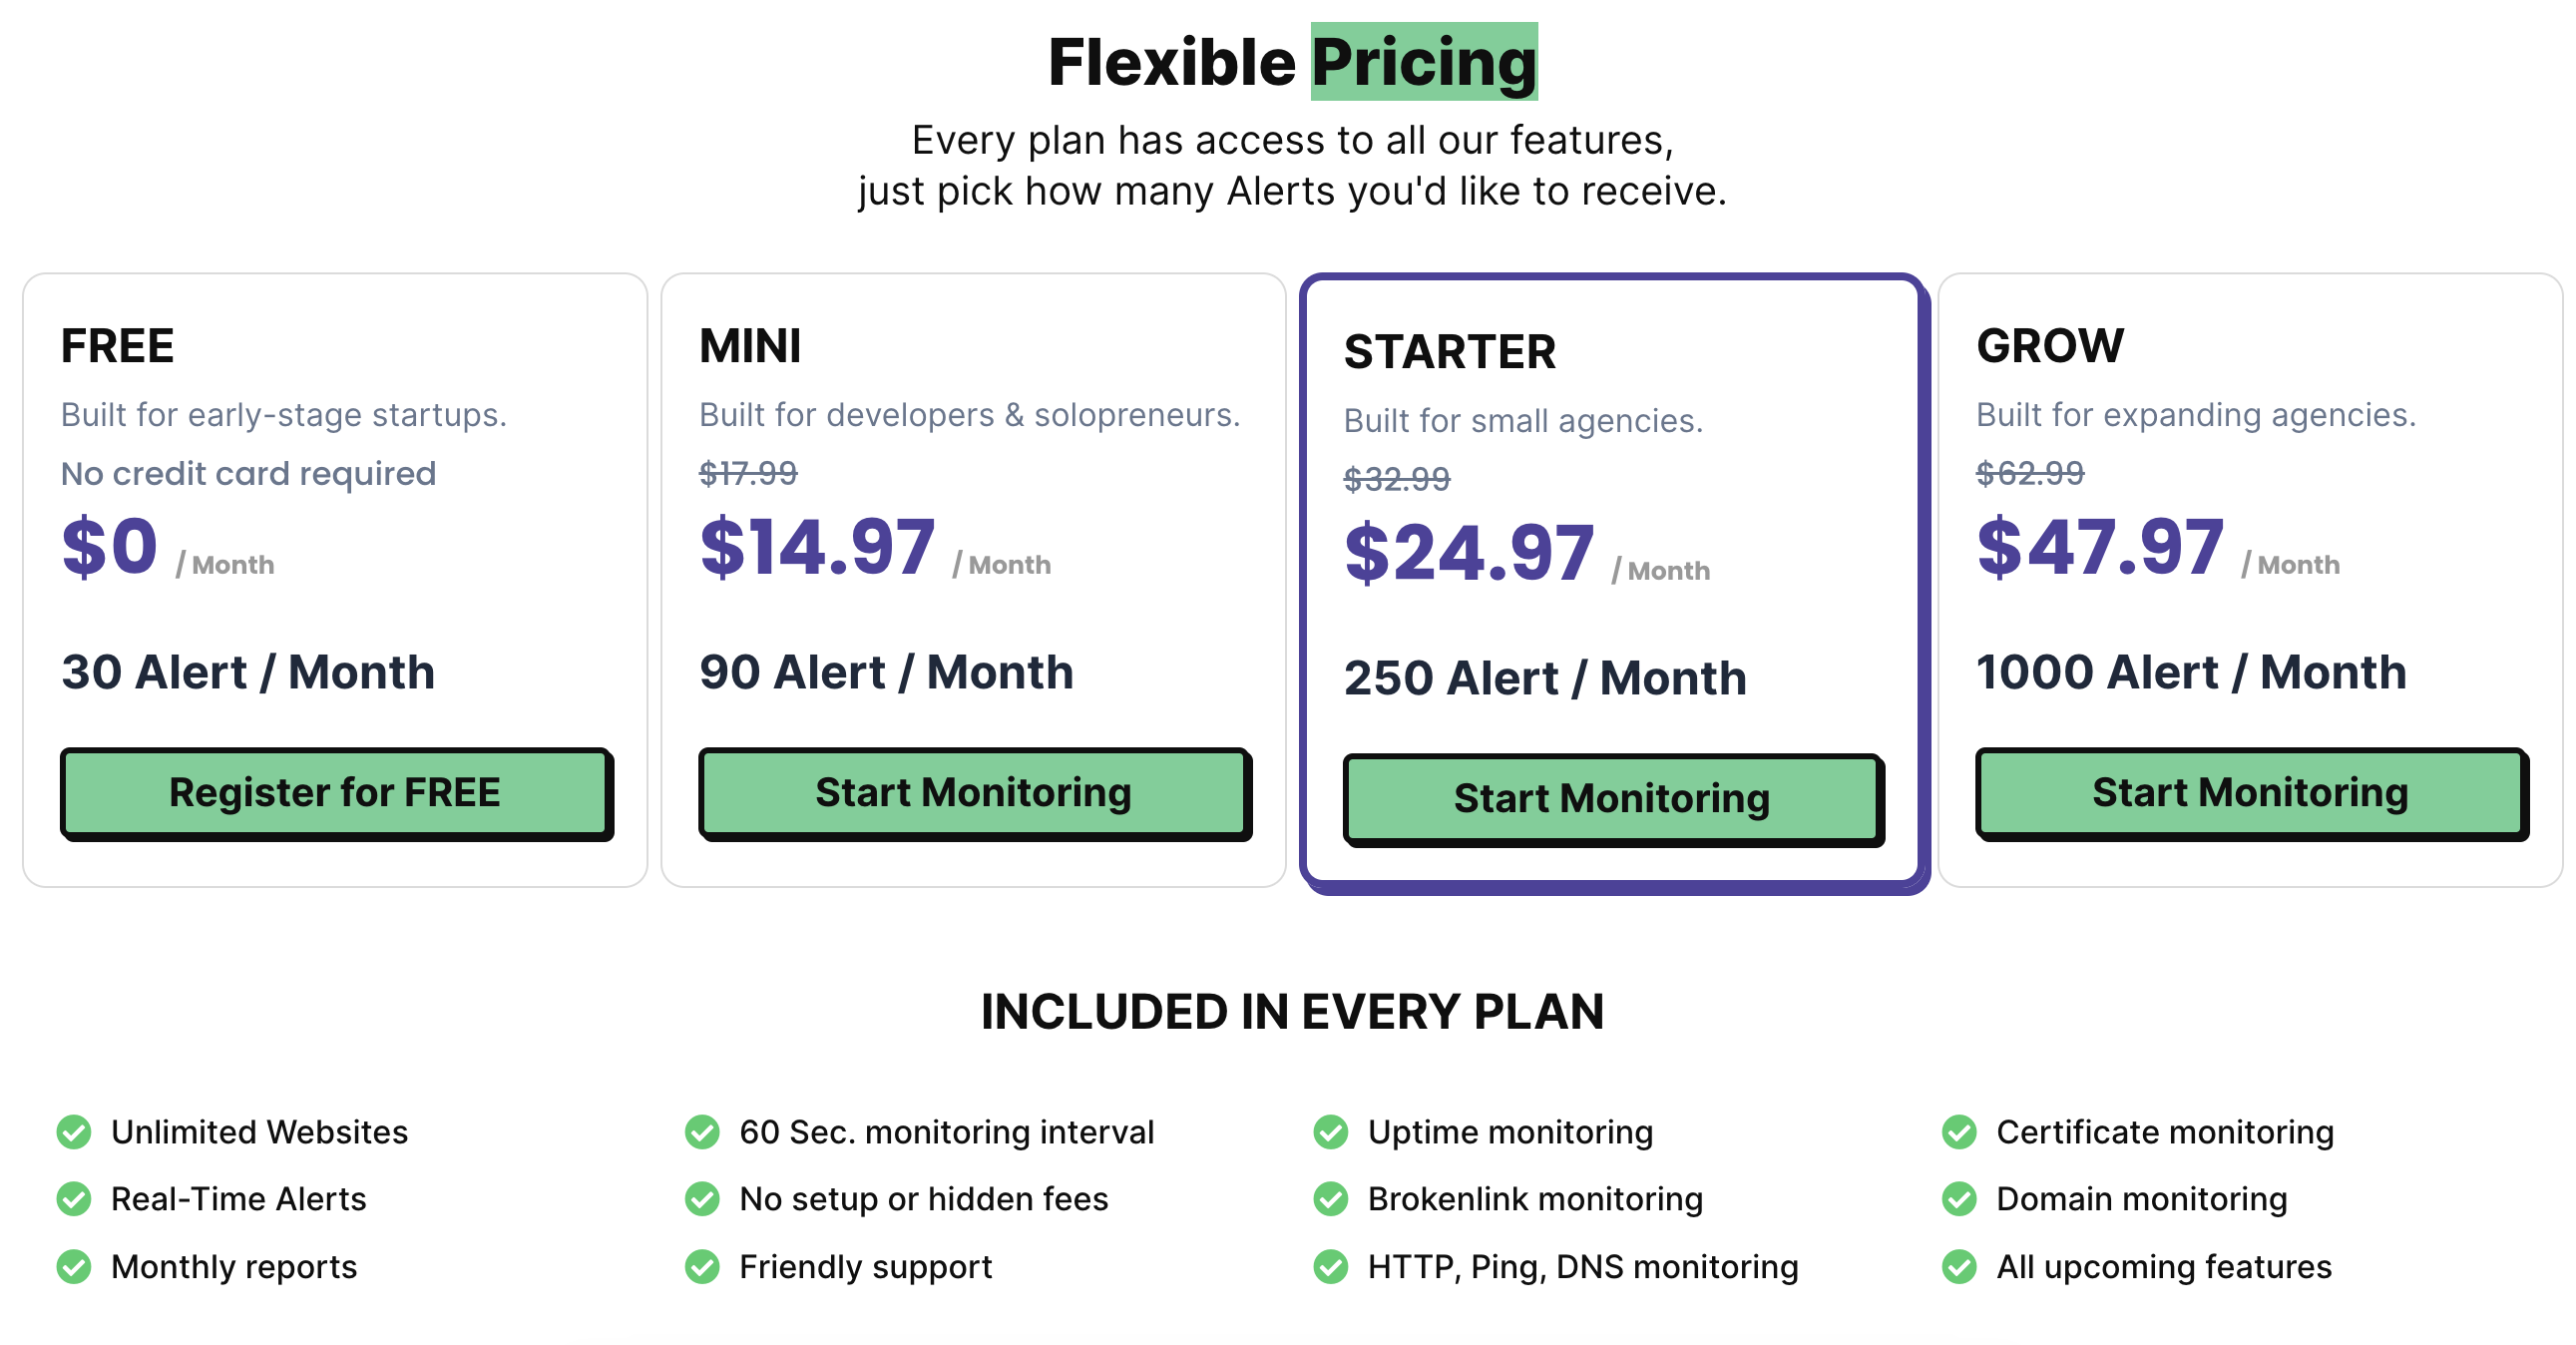The height and width of the screenshot is (1345, 2576).
Task: Click the checkmark icon beside Real-Time Alerts
Action: 74,1199
